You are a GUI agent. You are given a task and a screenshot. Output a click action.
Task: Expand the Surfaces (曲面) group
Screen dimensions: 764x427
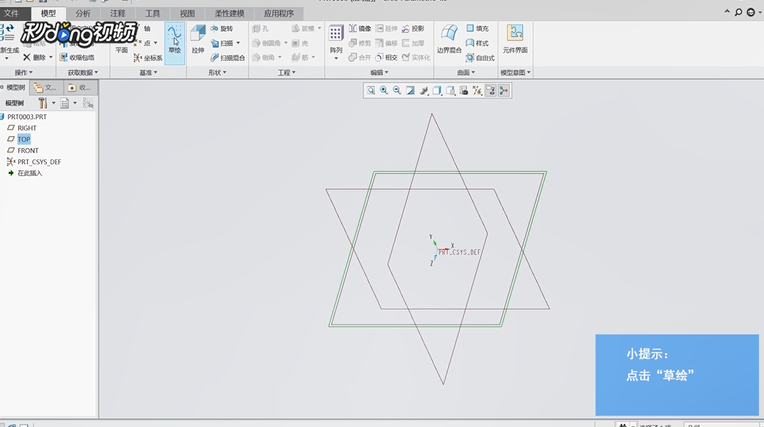tap(466, 73)
